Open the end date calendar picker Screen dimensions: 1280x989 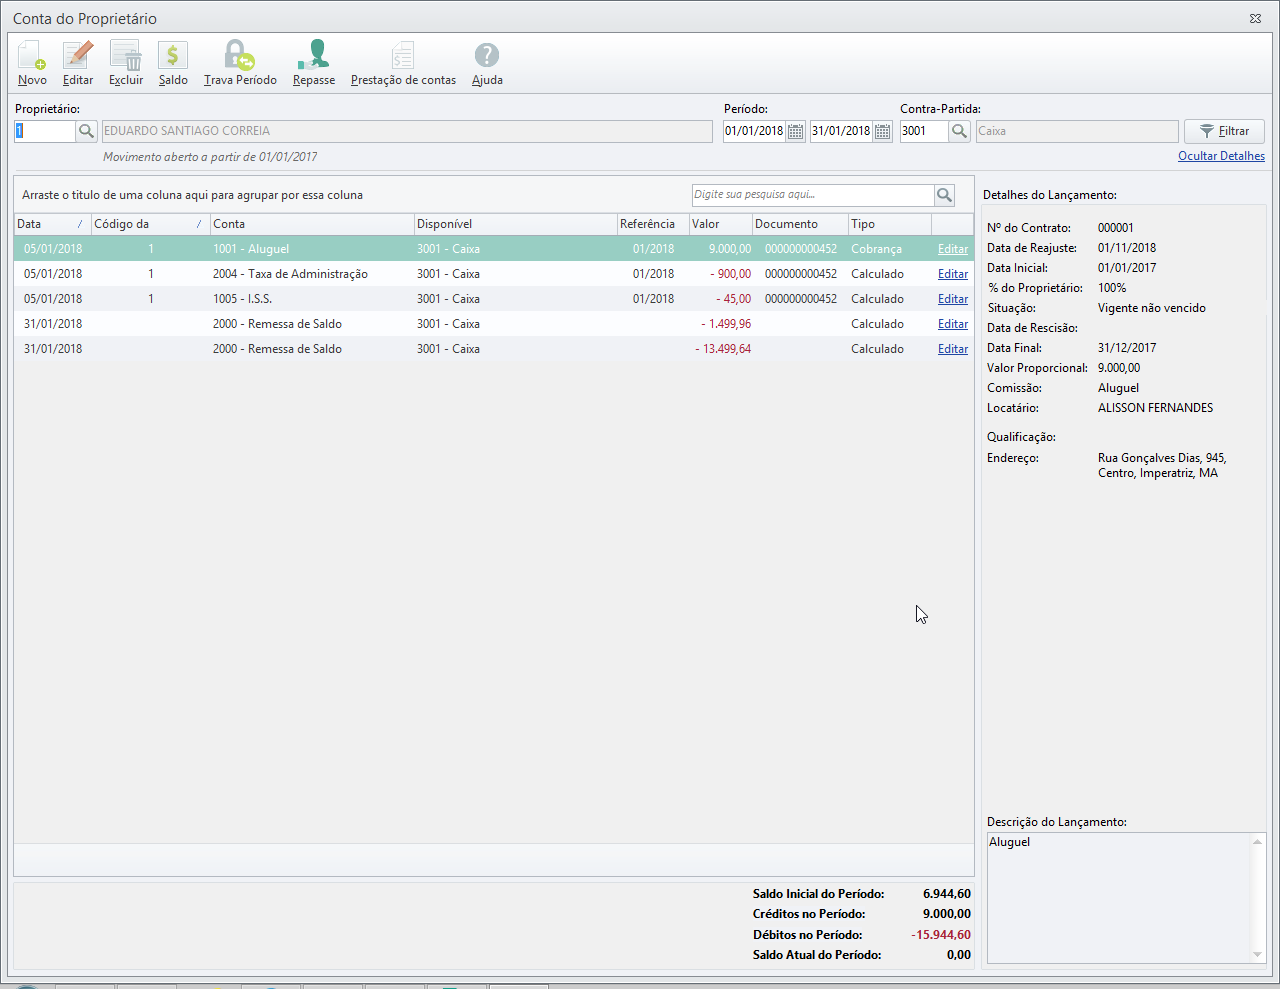882,131
